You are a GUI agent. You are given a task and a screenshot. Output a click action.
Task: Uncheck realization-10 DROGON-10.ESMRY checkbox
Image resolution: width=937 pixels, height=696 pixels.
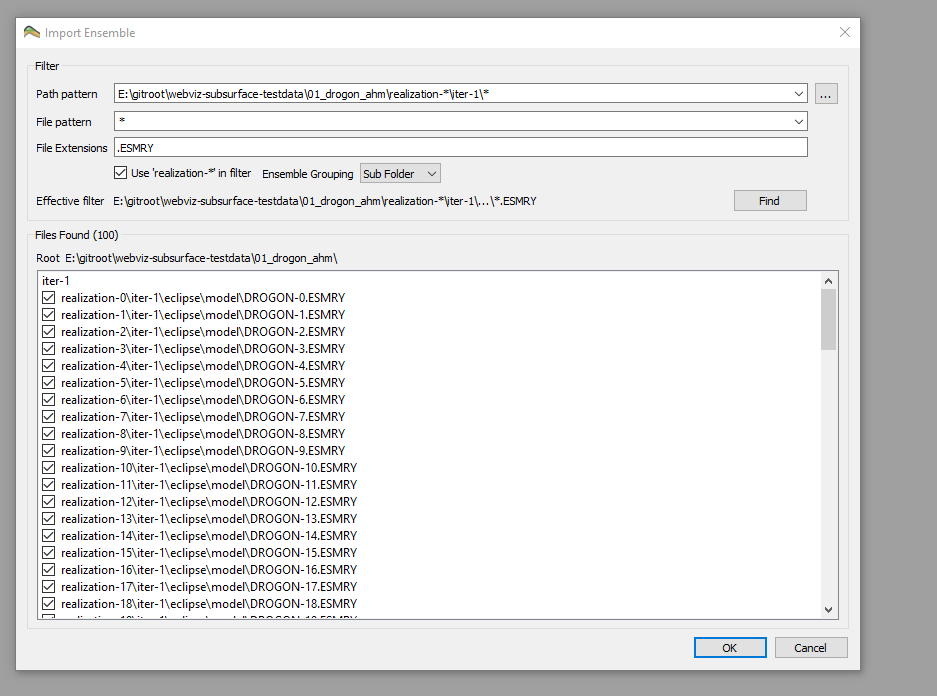pyautogui.click(x=49, y=468)
